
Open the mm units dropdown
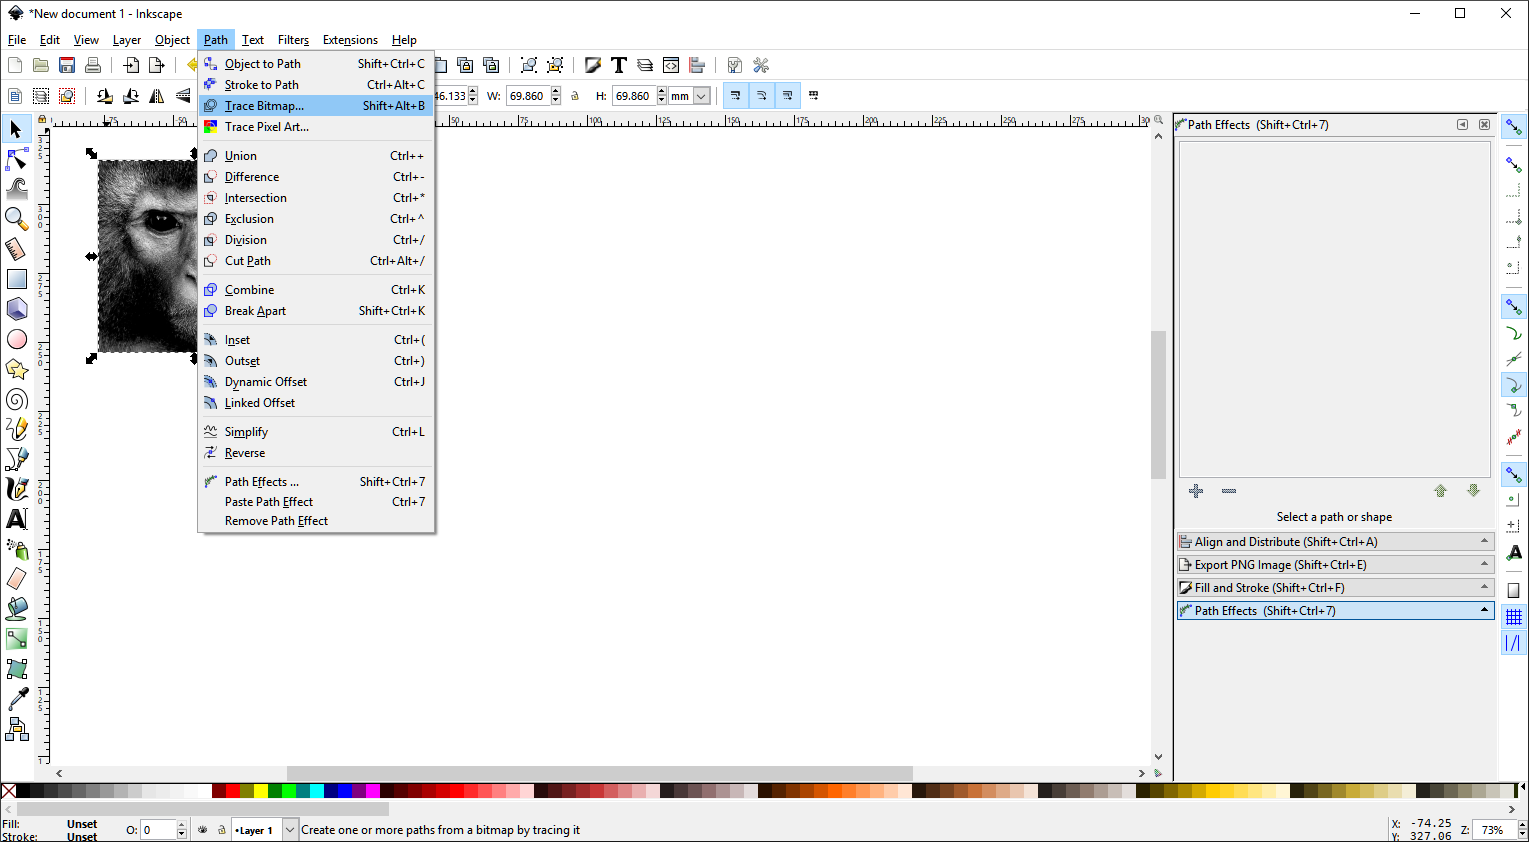pyautogui.click(x=702, y=96)
